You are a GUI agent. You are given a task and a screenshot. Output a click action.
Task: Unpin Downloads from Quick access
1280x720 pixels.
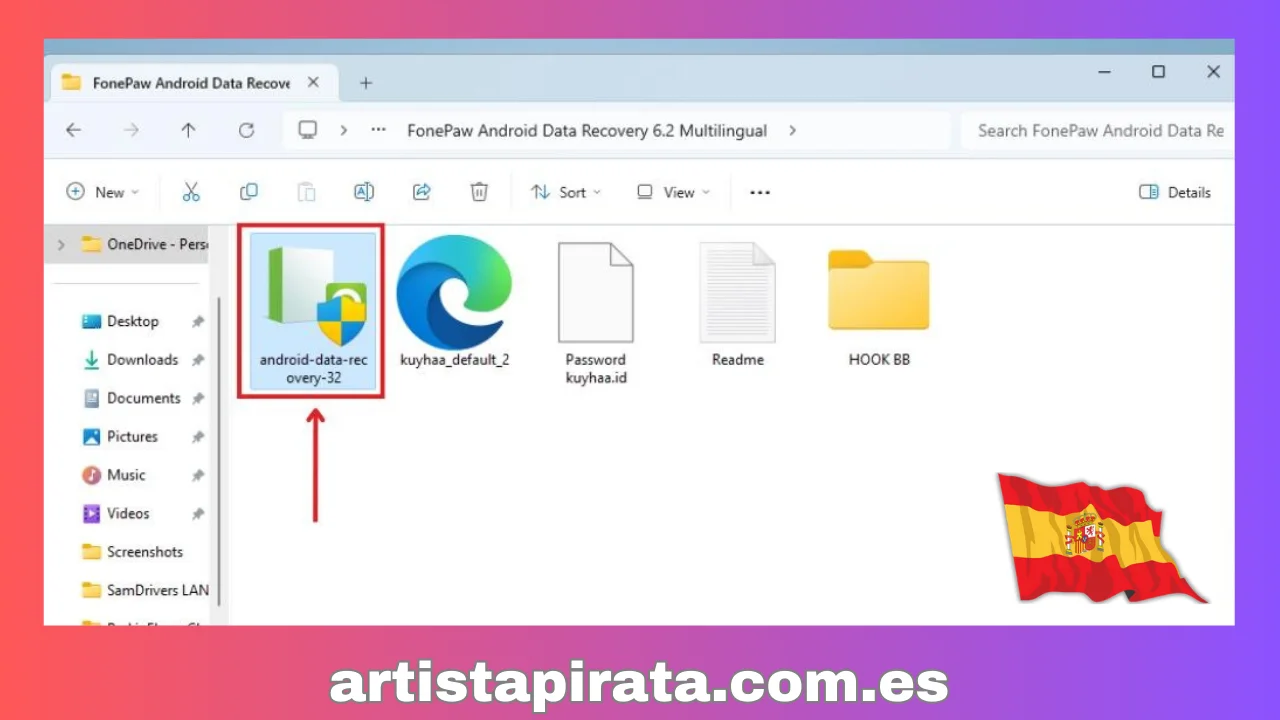click(198, 360)
